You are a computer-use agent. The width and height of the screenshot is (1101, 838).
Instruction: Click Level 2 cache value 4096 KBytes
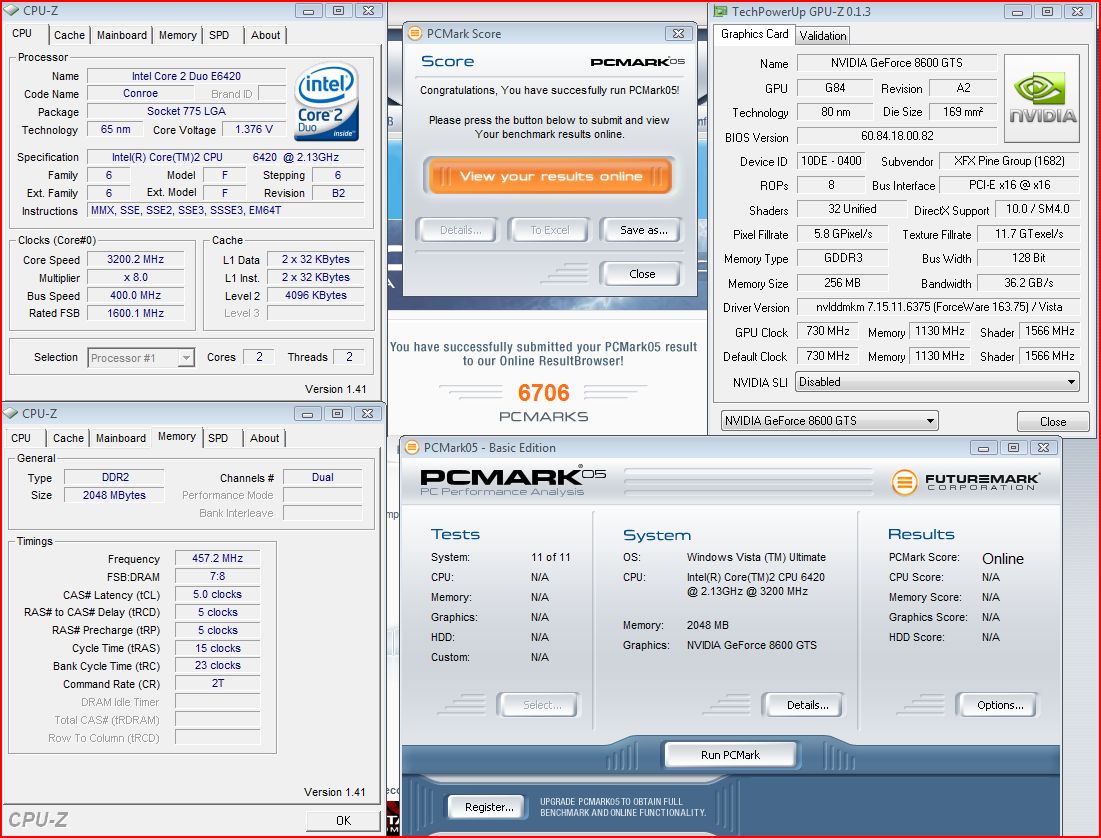click(x=316, y=295)
